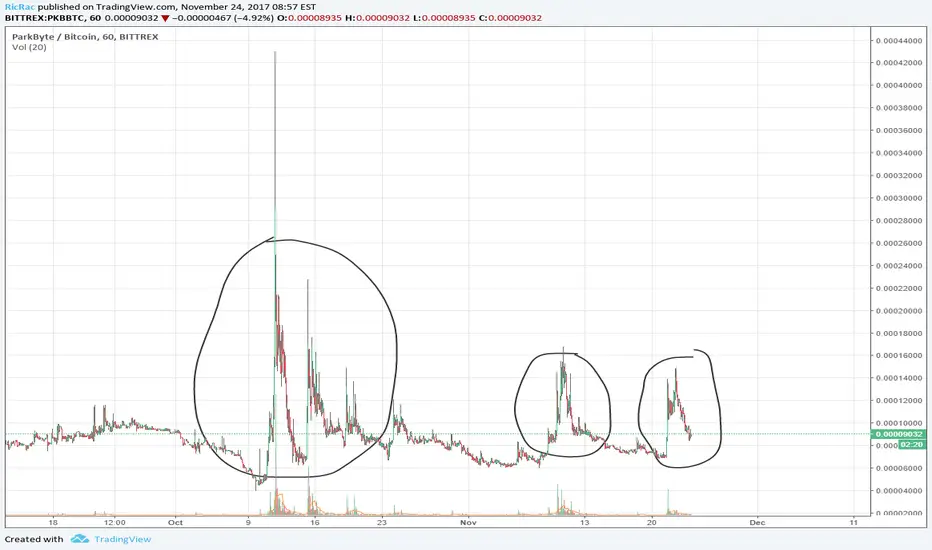Image resolution: width=932 pixels, height=550 pixels.
Task: Click the 0.00024000 price axis label
Action: [x=899, y=266]
